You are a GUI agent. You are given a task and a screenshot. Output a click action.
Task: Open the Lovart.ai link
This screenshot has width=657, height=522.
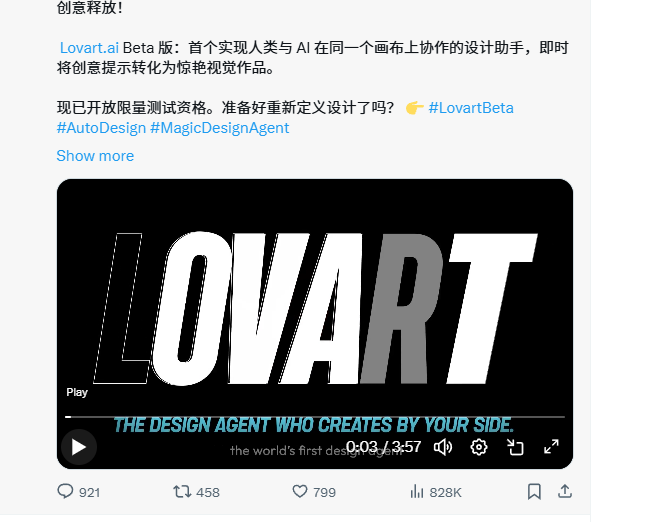(89, 48)
